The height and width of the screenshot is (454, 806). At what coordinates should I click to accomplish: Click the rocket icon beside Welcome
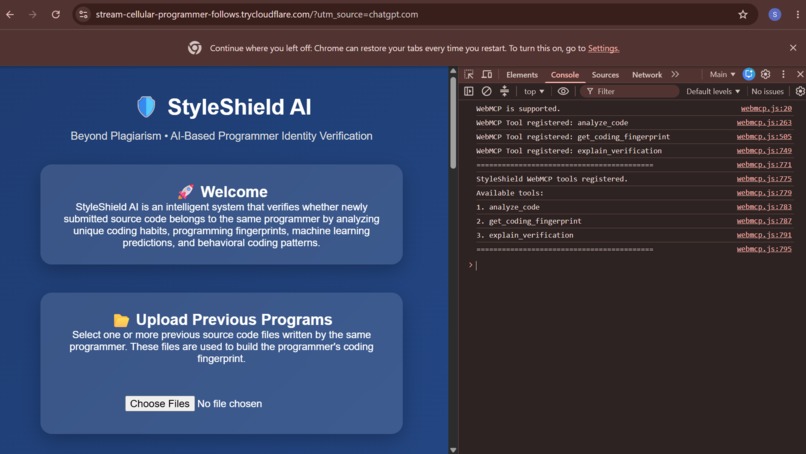pyautogui.click(x=186, y=192)
